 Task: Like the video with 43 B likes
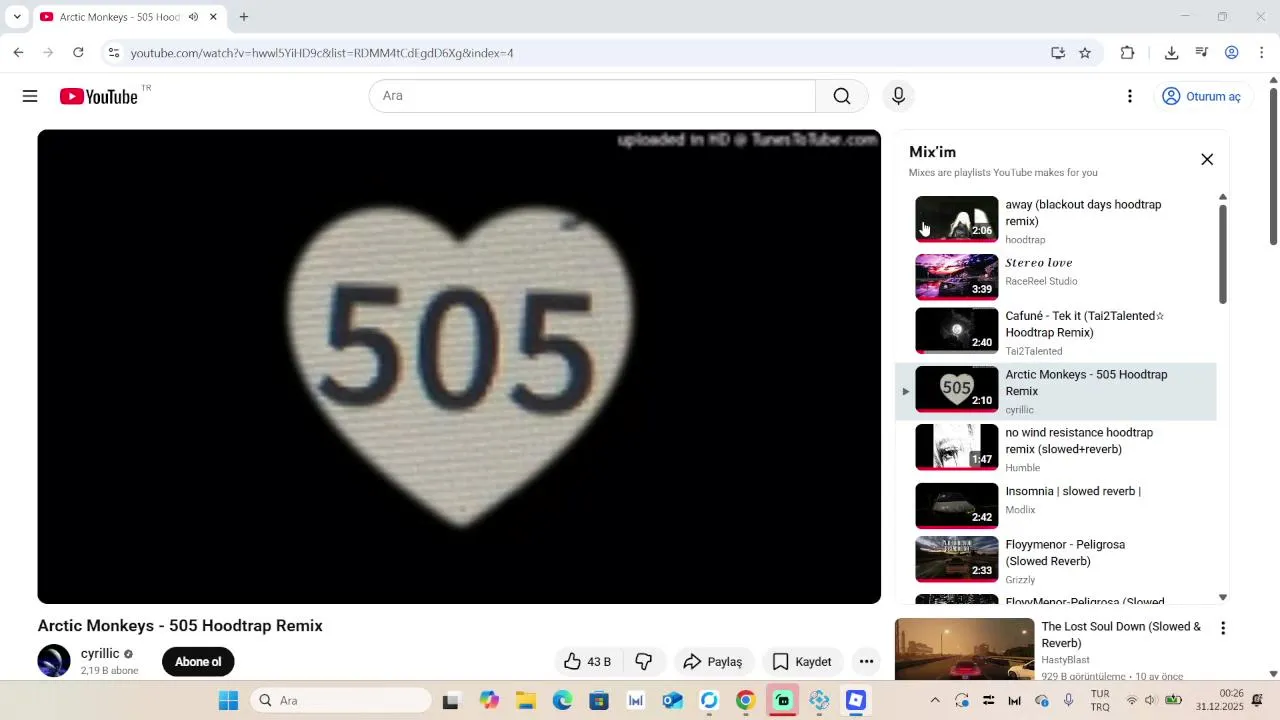(587, 661)
